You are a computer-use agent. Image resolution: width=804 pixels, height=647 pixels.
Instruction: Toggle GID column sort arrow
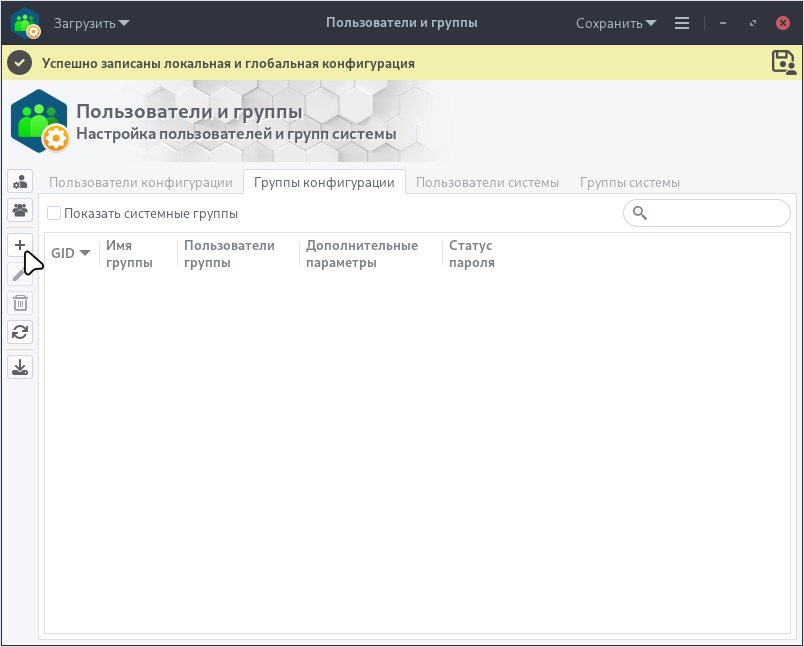point(85,253)
